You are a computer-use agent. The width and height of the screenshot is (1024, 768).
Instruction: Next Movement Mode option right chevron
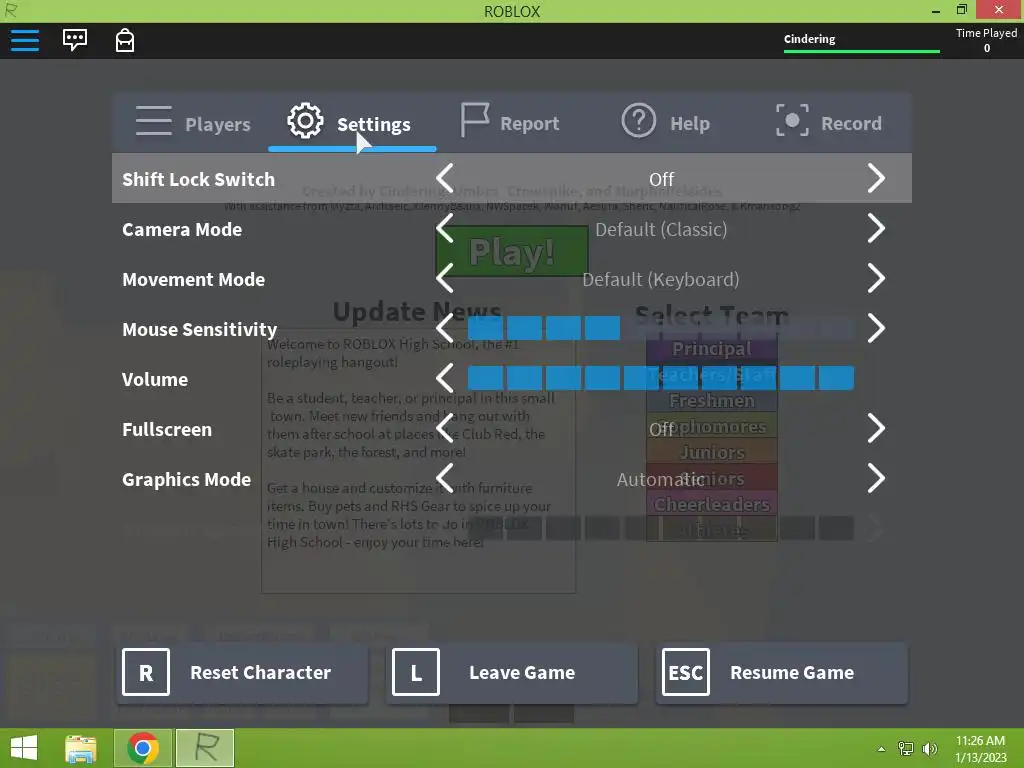pyautogui.click(x=876, y=278)
